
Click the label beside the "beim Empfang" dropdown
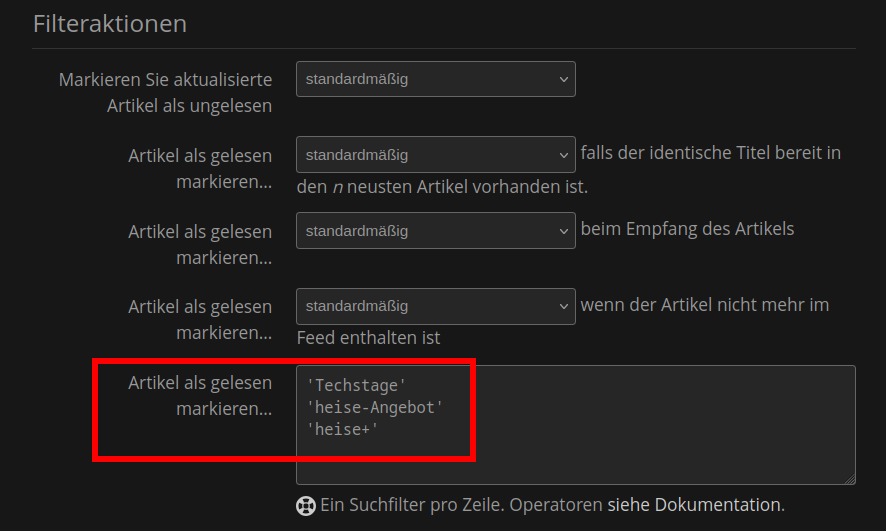coord(200,244)
